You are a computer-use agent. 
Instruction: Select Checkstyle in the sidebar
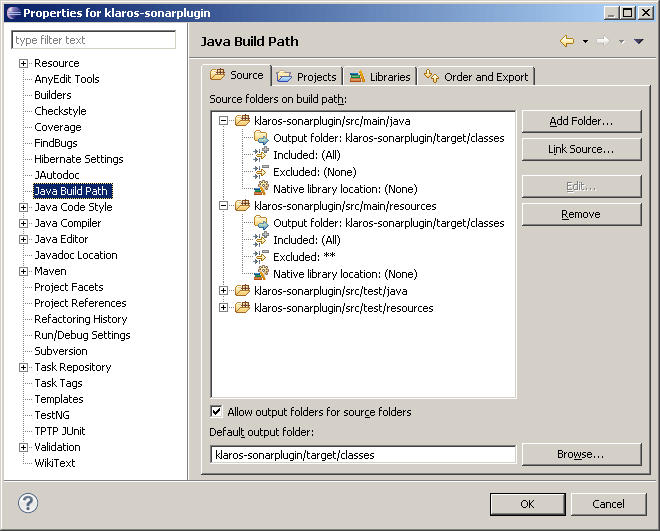[x=60, y=111]
